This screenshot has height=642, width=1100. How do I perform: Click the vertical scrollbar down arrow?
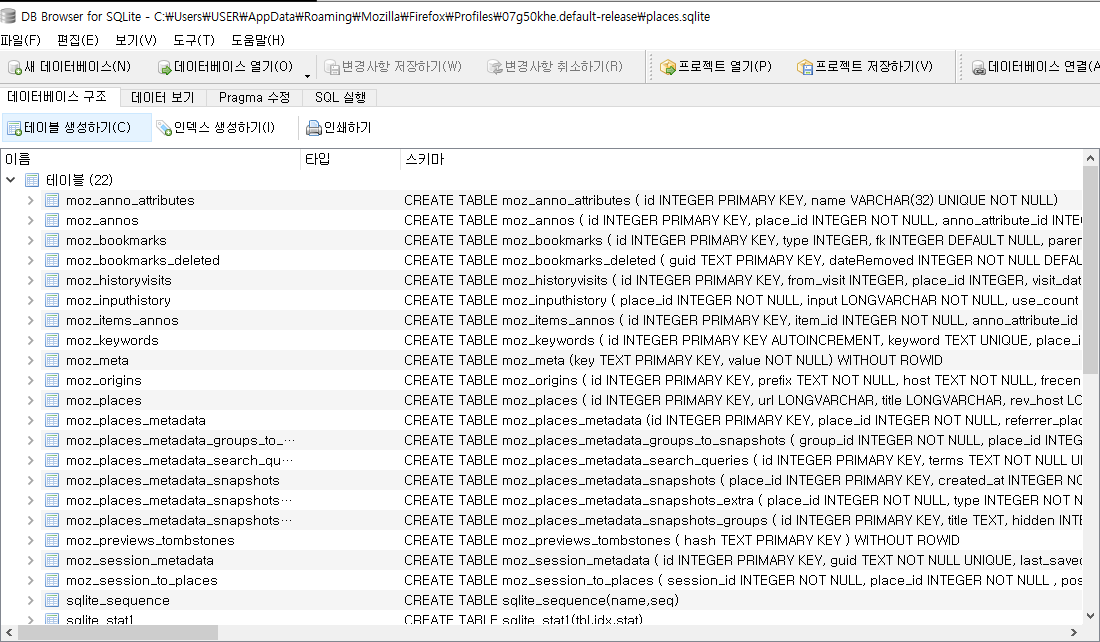[x=1091, y=617]
